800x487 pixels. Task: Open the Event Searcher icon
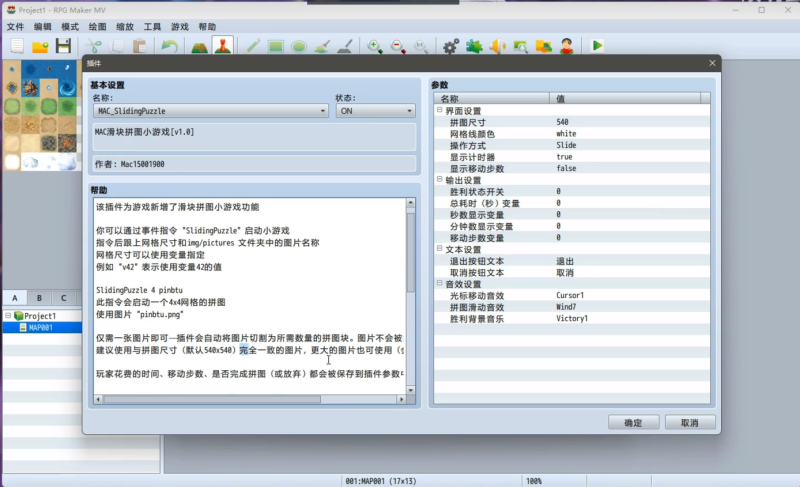point(520,46)
